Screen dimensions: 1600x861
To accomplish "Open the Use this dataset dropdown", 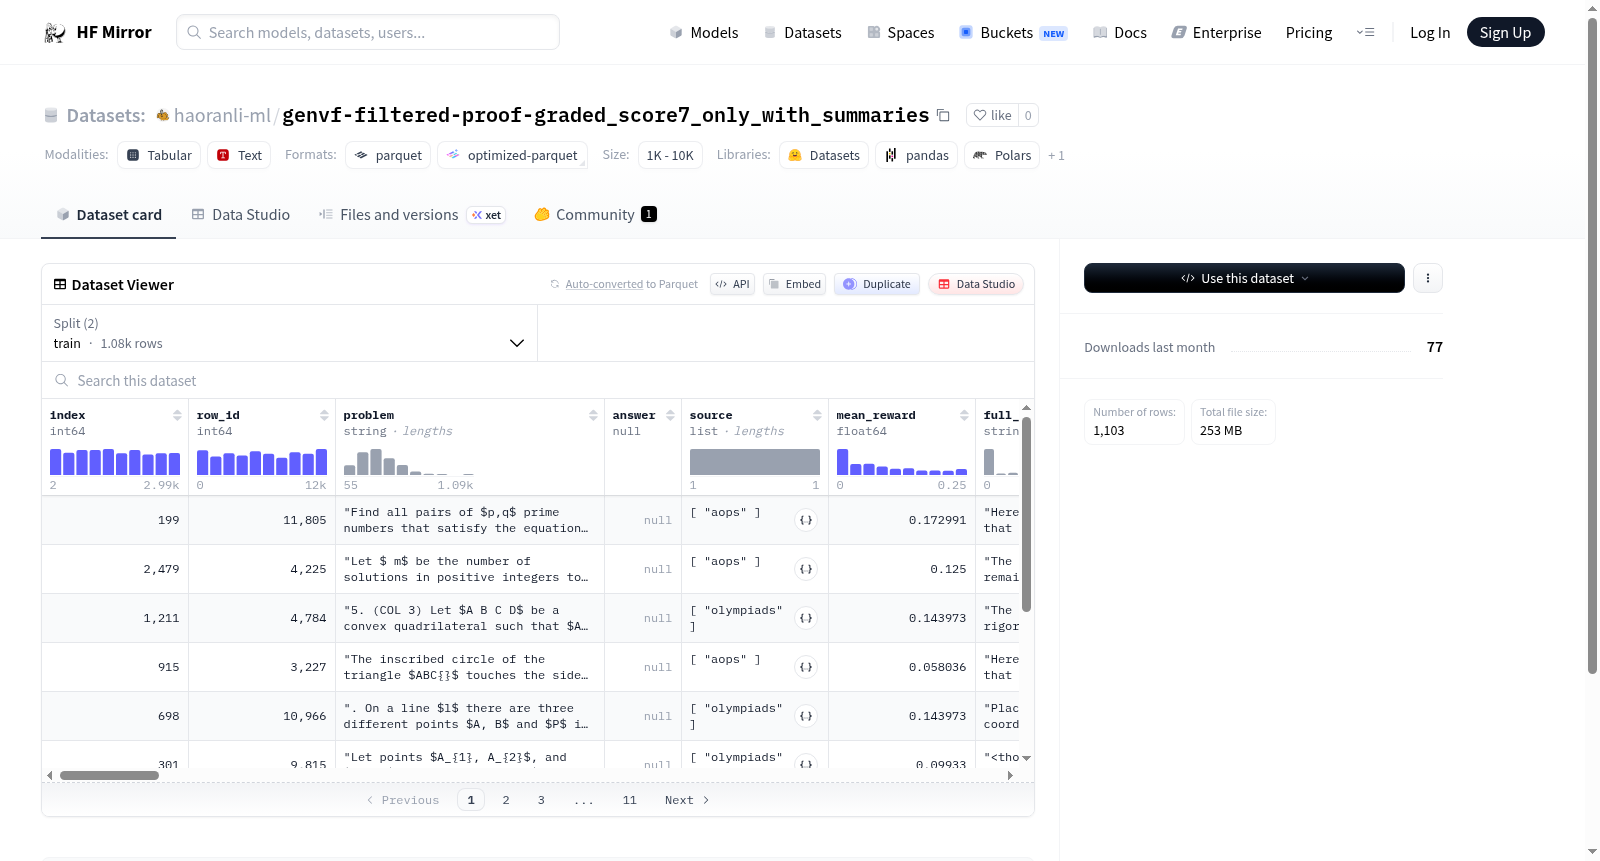I will click(x=1244, y=278).
